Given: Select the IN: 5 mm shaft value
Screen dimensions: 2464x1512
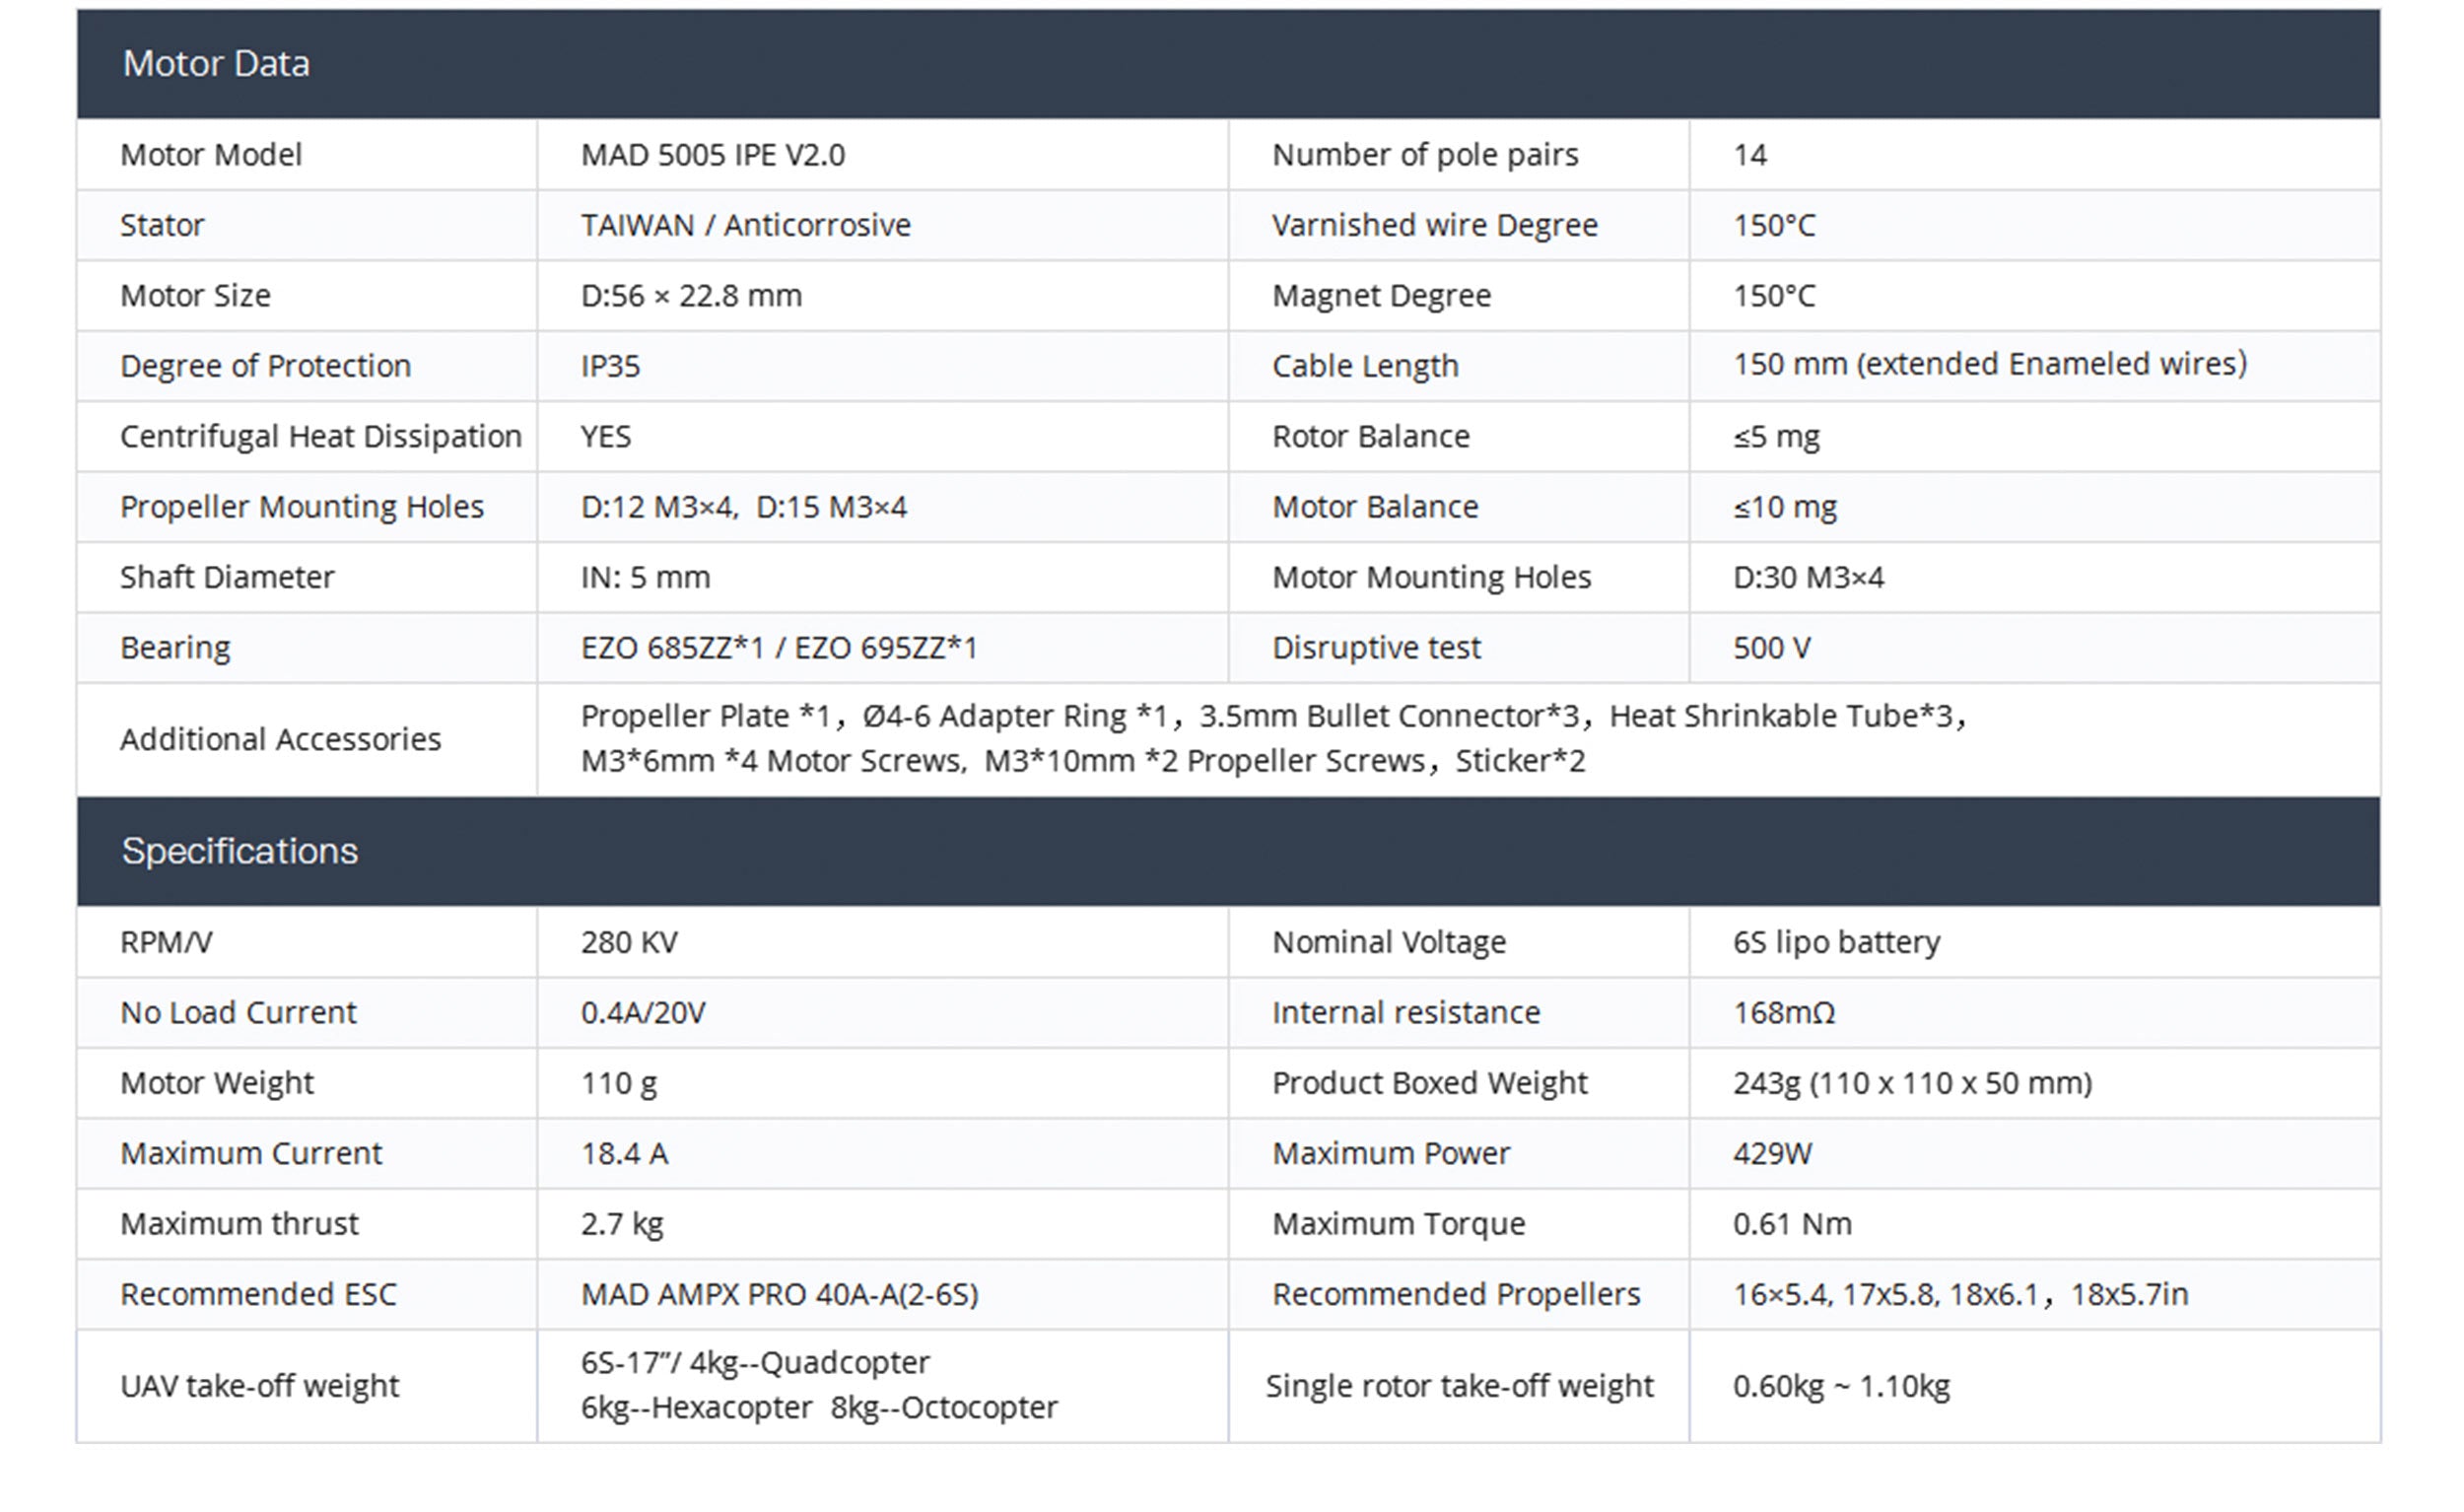Looking at the screenshot, I should (645, 577).
